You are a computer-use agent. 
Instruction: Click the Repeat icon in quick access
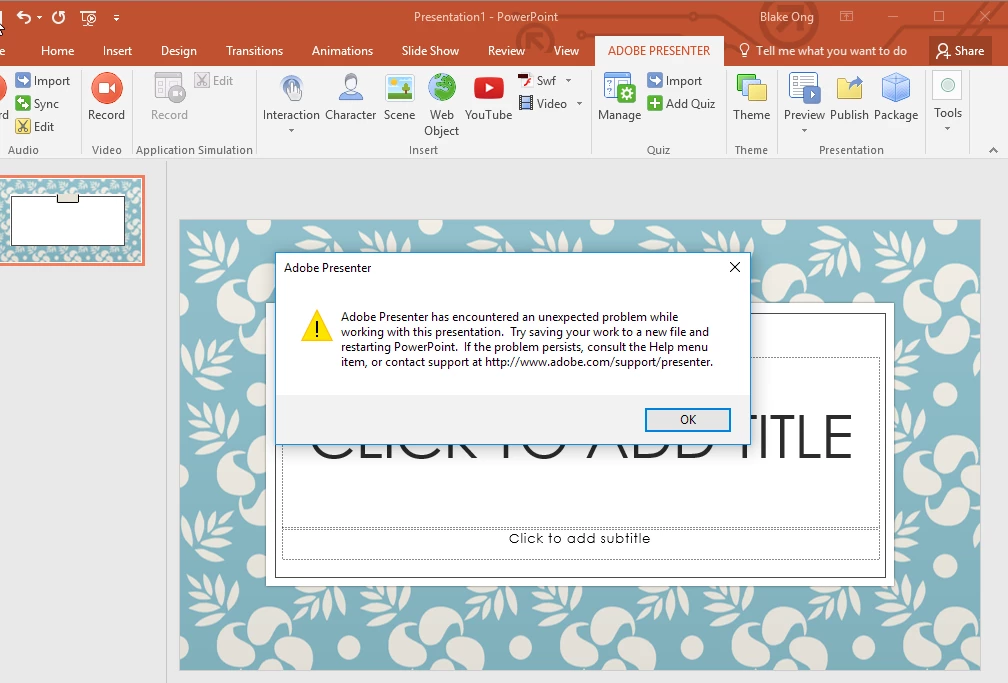pos(58,17)
